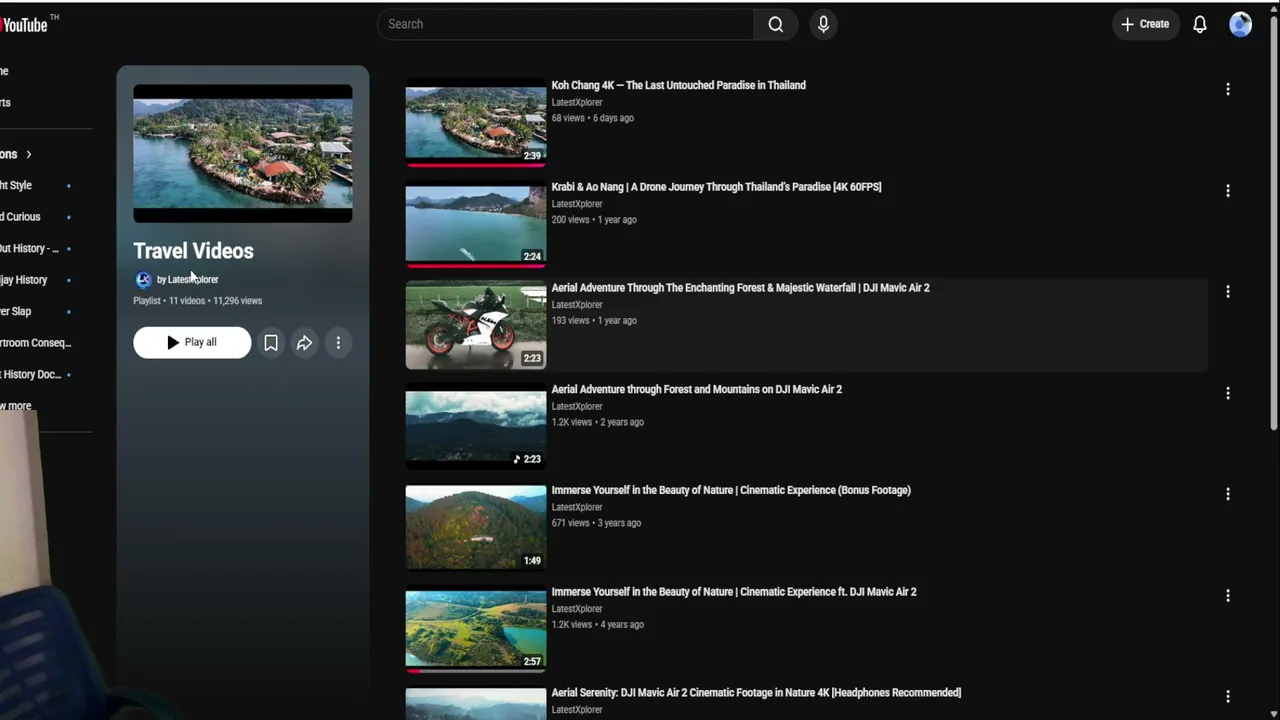Click the 'Travel Videos' playlist heading
This screenshot has height=720, width=1280.
193,251
